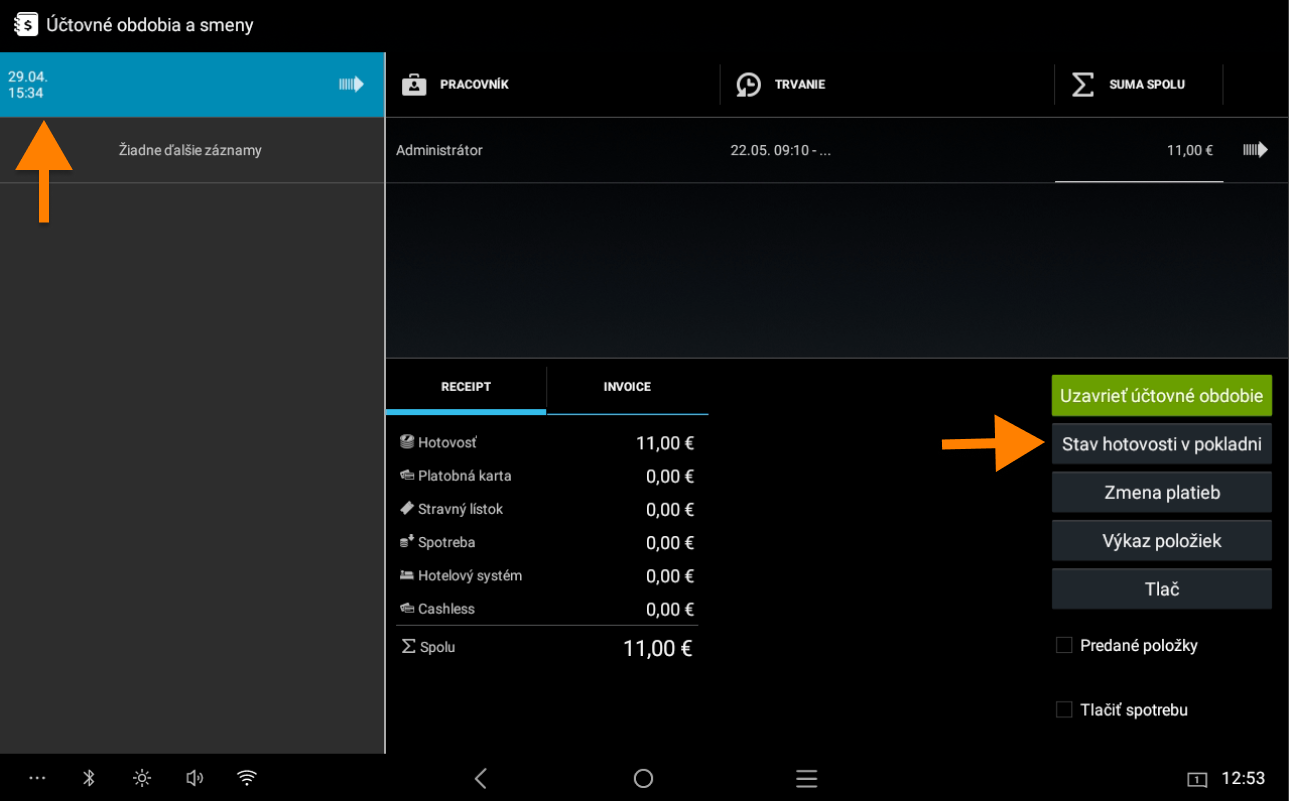Open the recent apps menu icon

806,778
